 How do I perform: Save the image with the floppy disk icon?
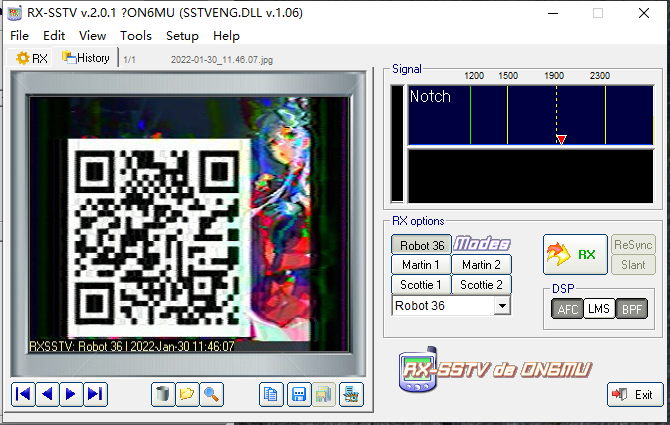[297, 394]
